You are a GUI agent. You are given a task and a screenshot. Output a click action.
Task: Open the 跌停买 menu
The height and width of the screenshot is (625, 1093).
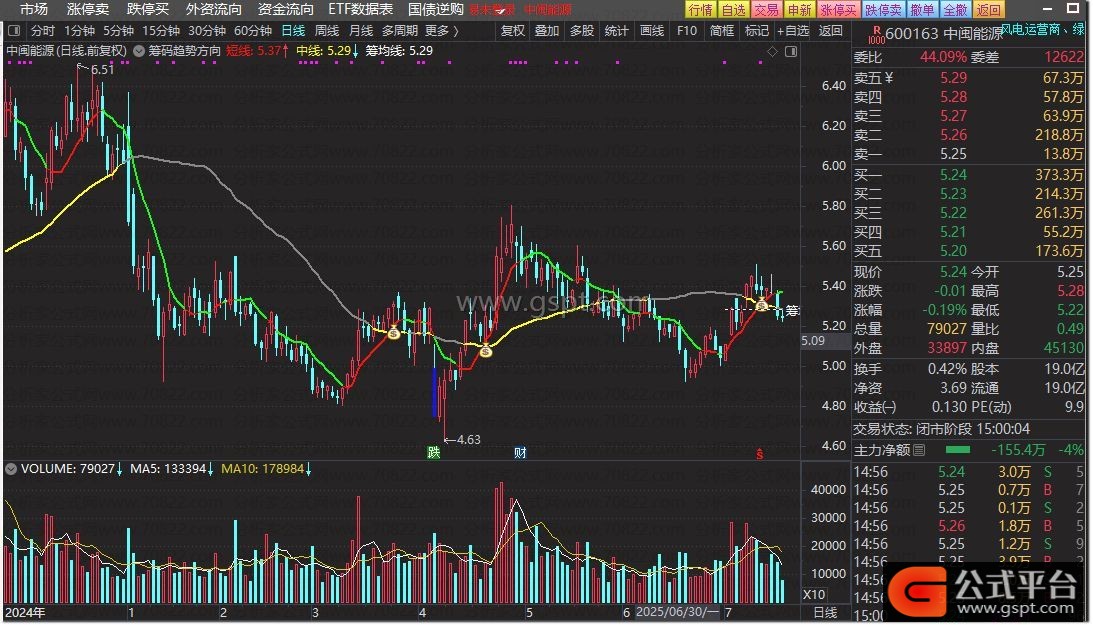[148, 10]
